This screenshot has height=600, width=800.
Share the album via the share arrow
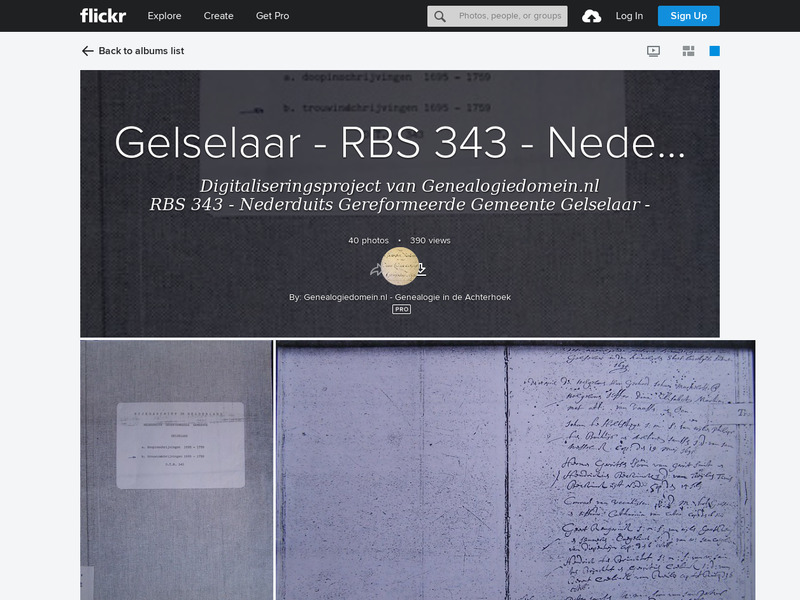click(376, 269)
